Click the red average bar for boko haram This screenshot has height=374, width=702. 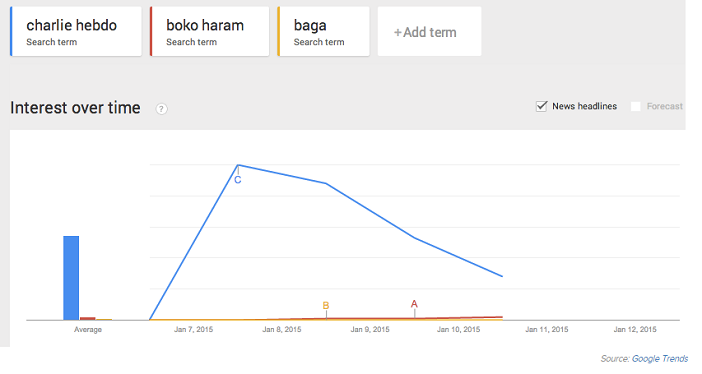click(88, 318)
